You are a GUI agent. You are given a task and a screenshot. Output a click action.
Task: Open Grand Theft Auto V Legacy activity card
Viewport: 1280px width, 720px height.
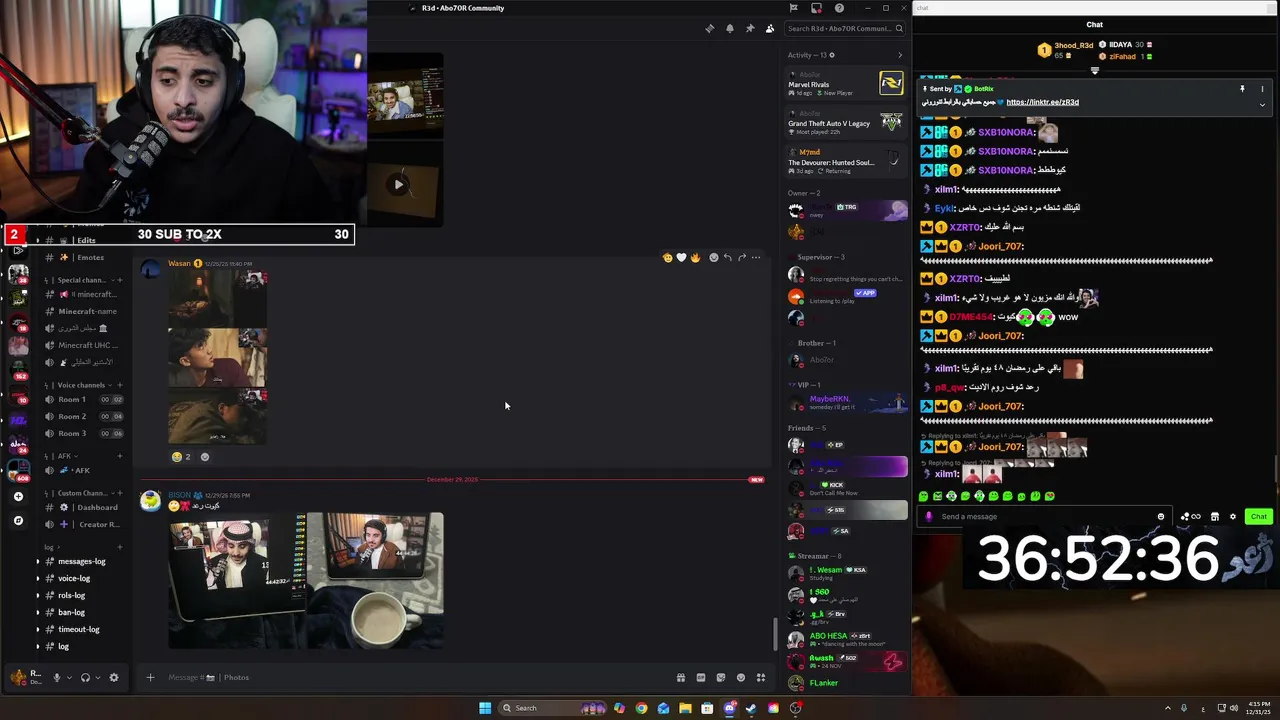pos(846,122)
